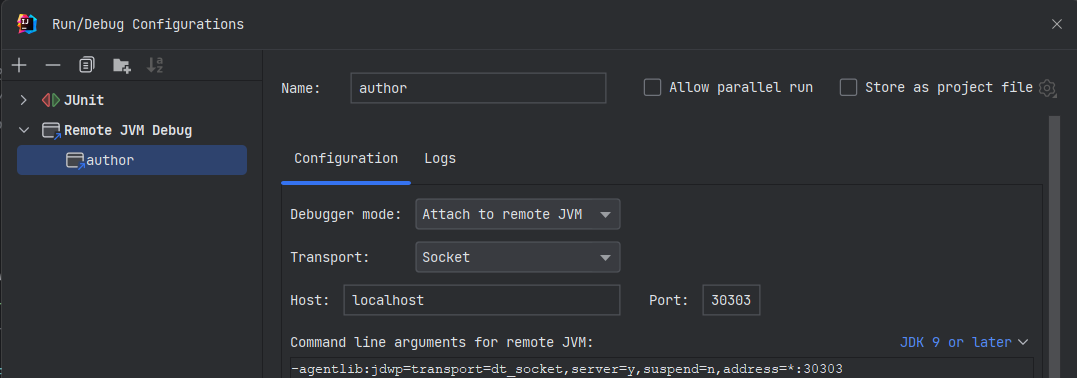
Task: Click the JUnit node icon
Action: pos(52,100)
